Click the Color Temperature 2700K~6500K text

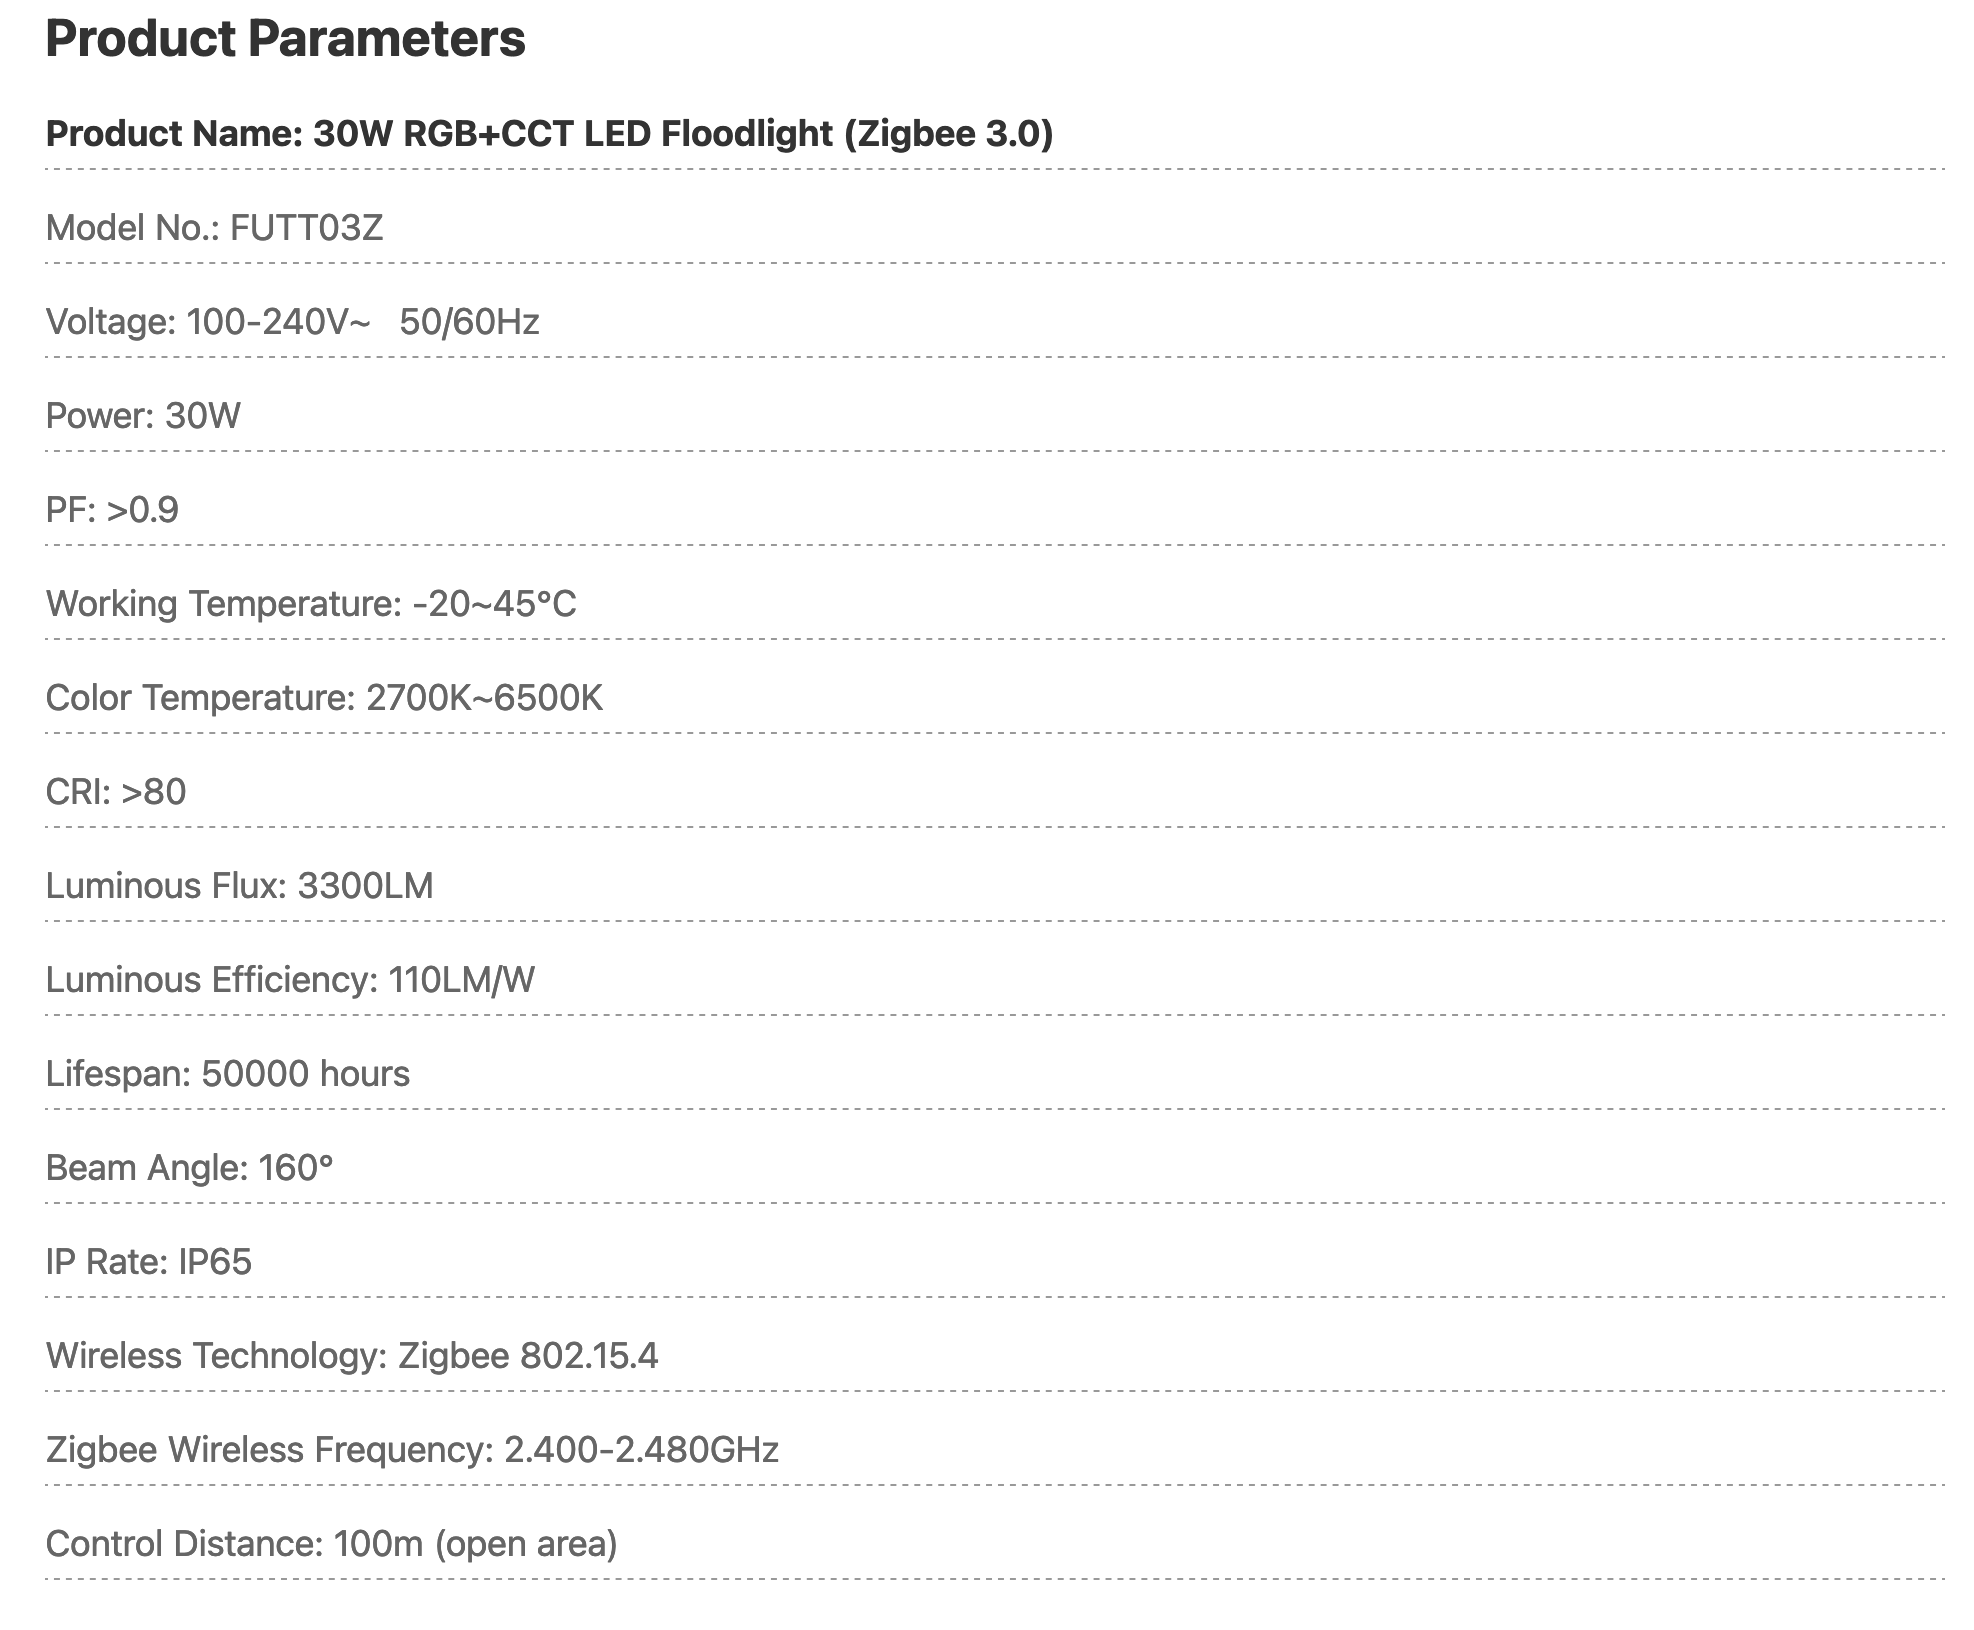pos(324,698)
